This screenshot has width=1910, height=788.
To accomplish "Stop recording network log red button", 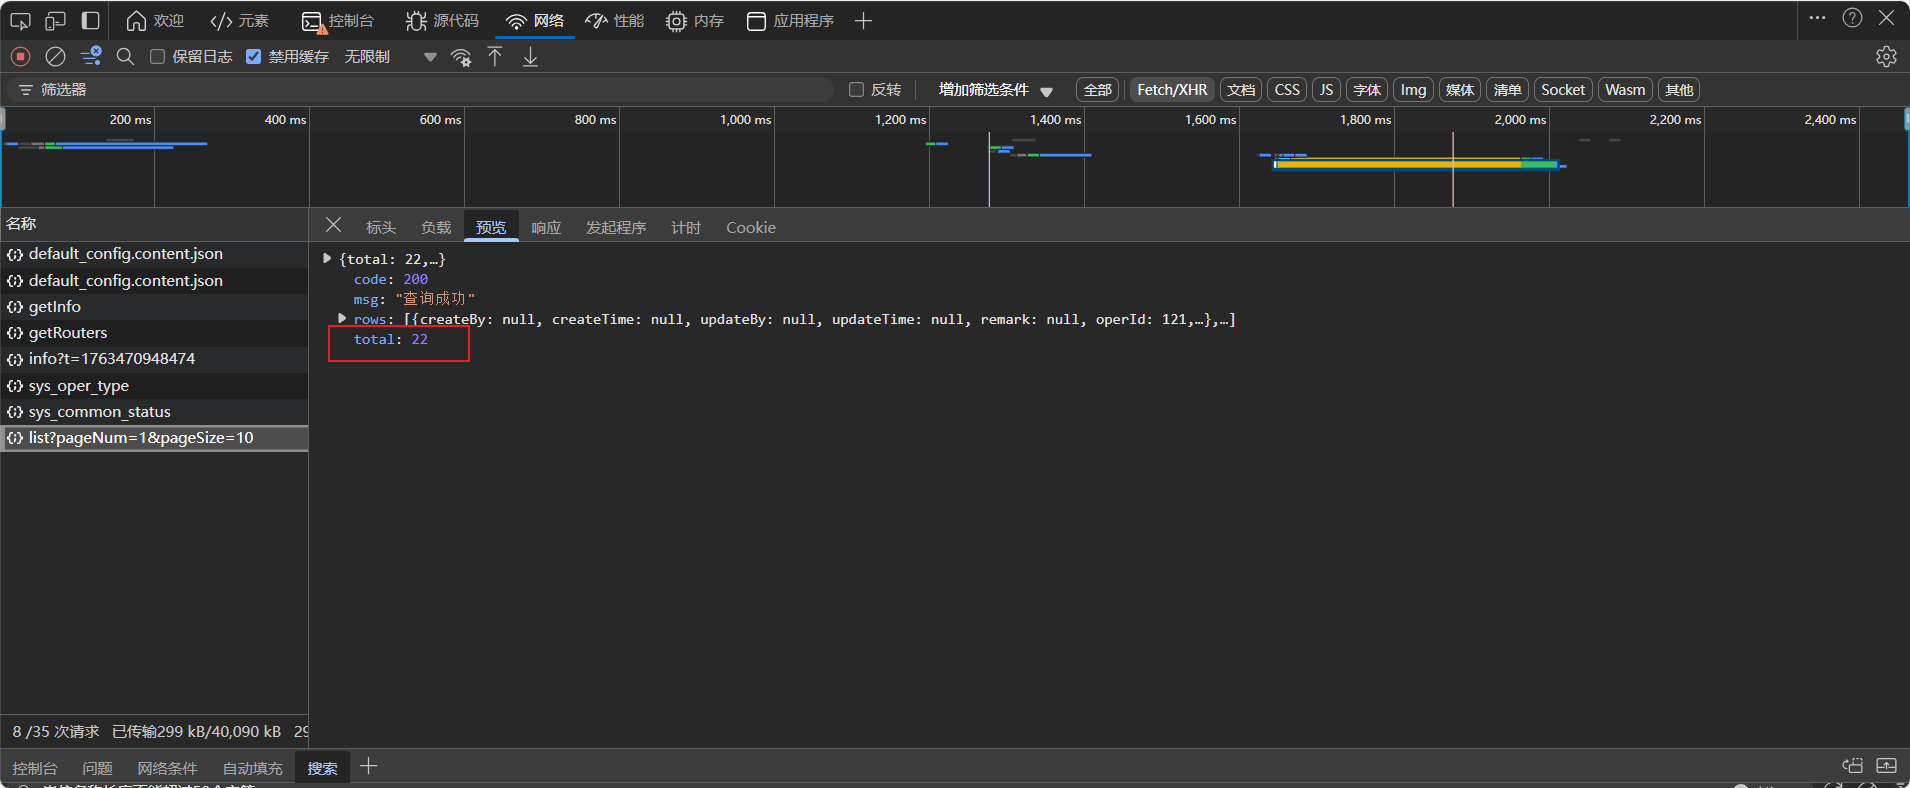I will point(20,56).
